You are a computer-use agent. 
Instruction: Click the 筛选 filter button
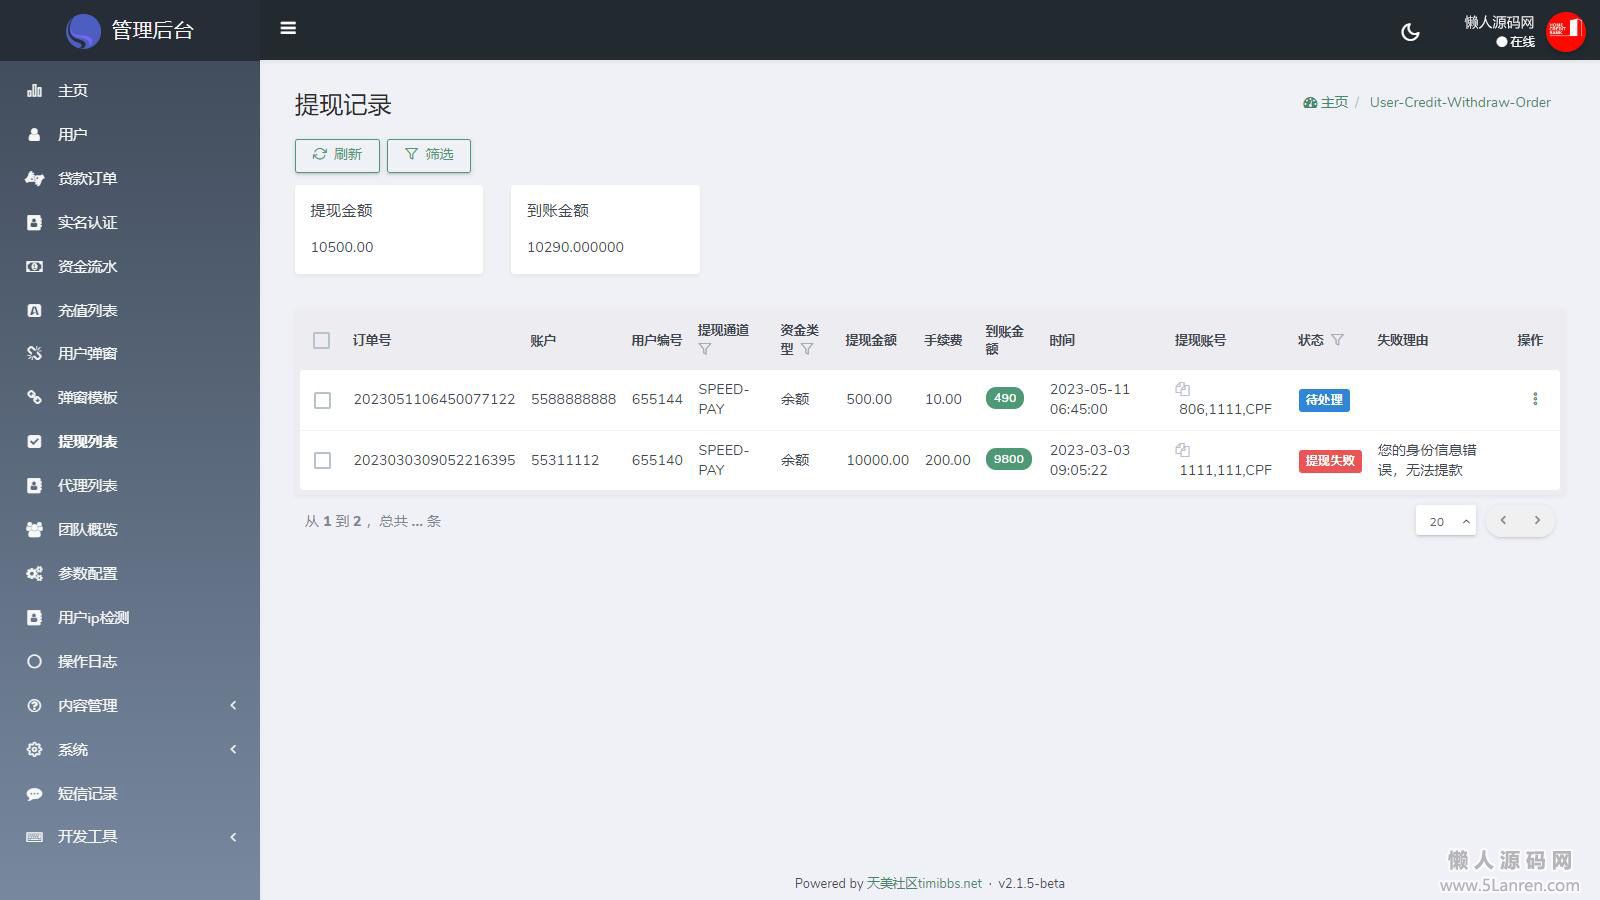429,155
